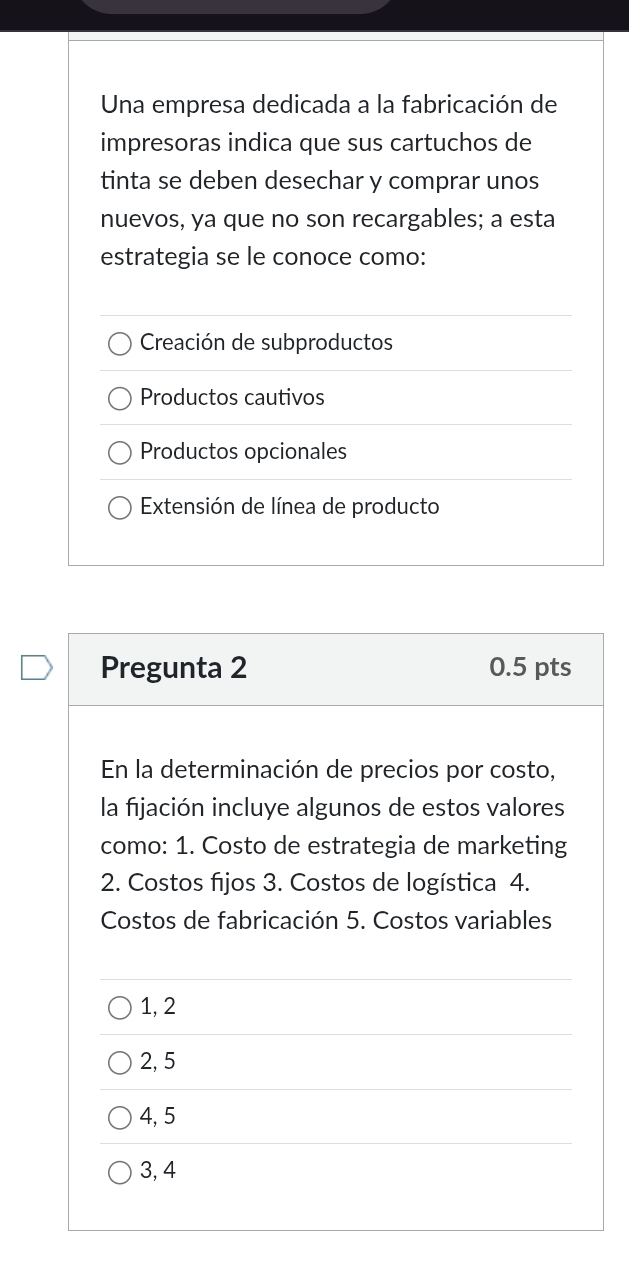Click the '3, 4' answer label text
The height and width of the screenshot is (1286, 629).
(158, 1171)
